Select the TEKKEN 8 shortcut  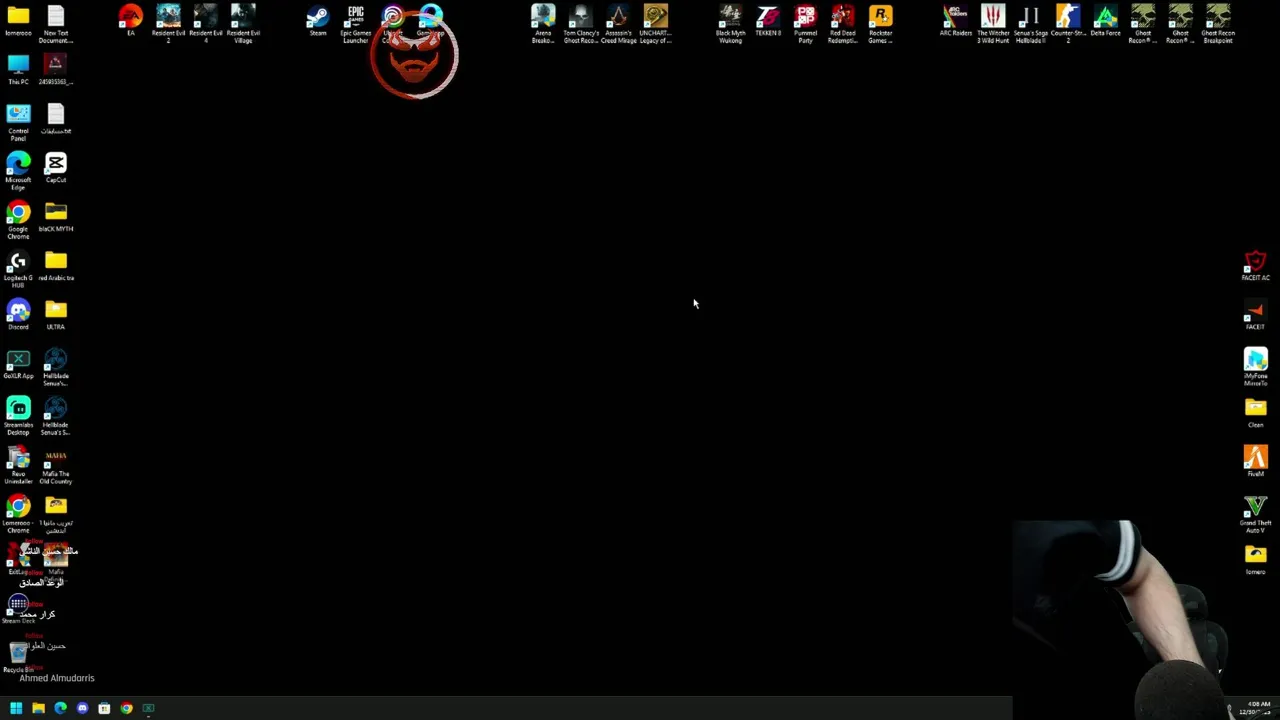[x=768, y=20]
